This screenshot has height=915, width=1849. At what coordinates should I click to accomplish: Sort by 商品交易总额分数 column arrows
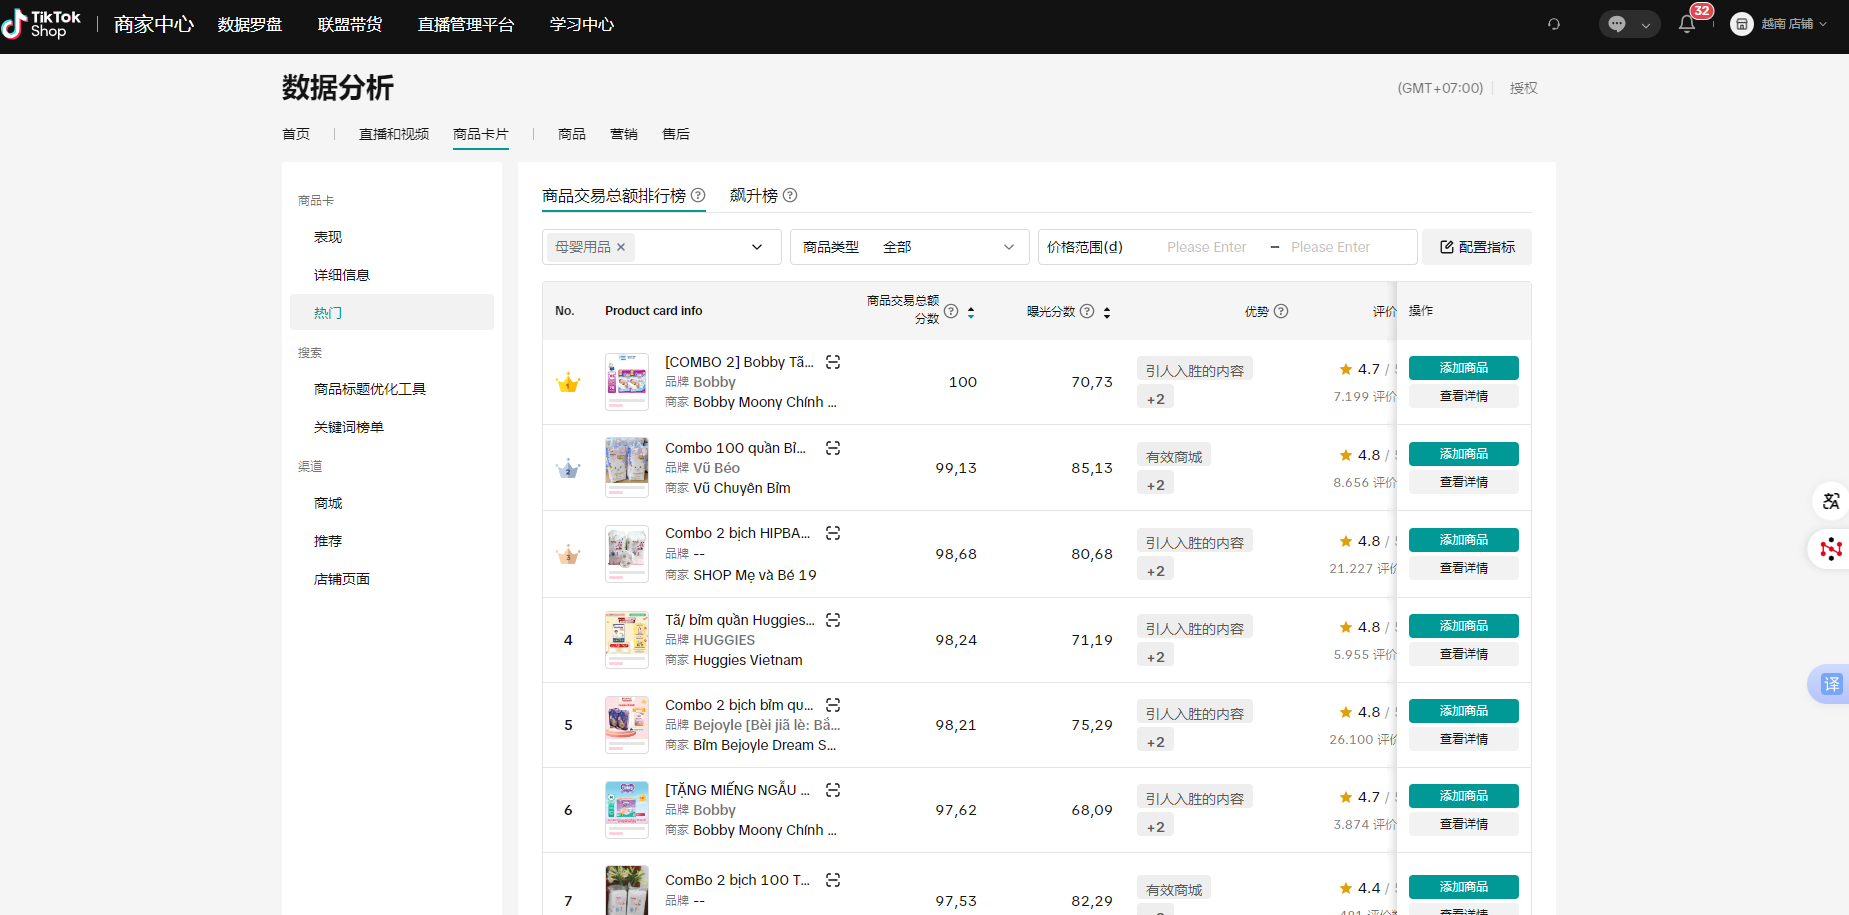(971, 312)
